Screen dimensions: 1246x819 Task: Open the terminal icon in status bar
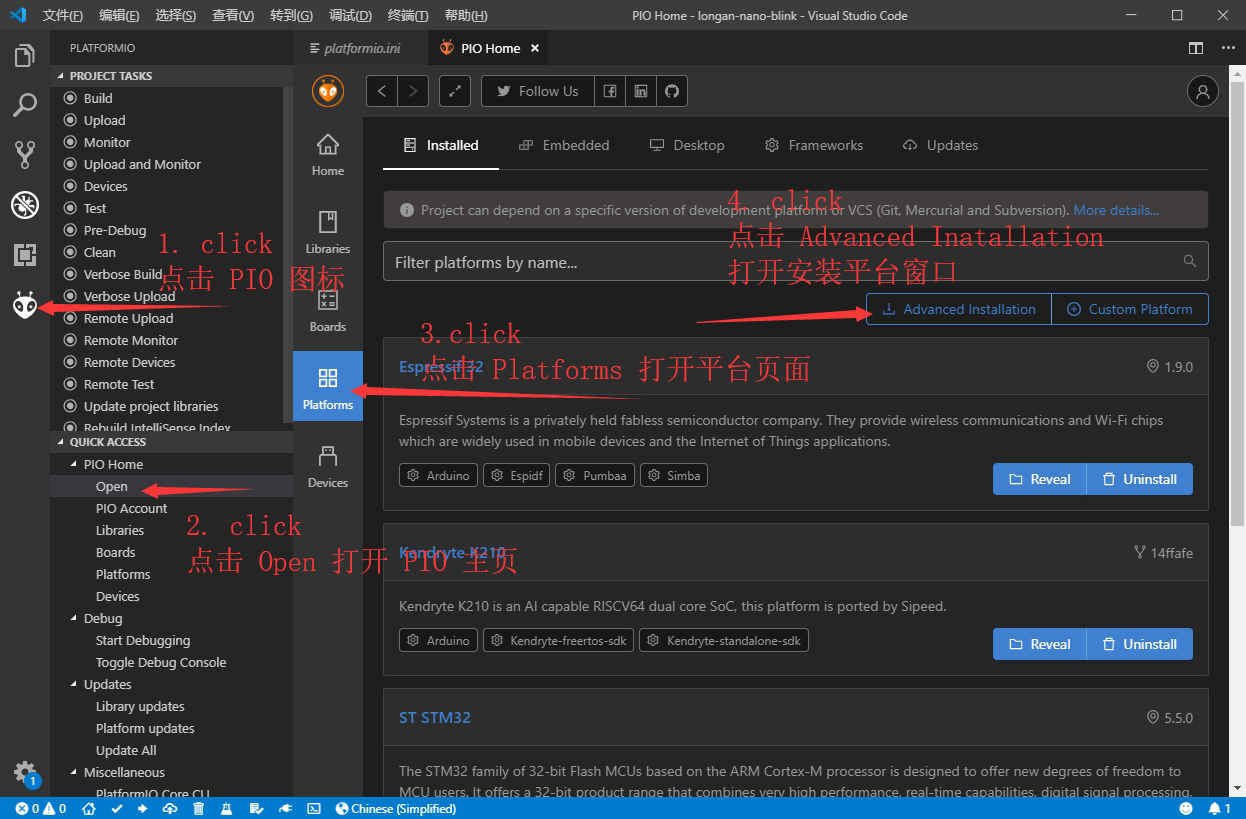pyautogui.click(x=313, y=808)
